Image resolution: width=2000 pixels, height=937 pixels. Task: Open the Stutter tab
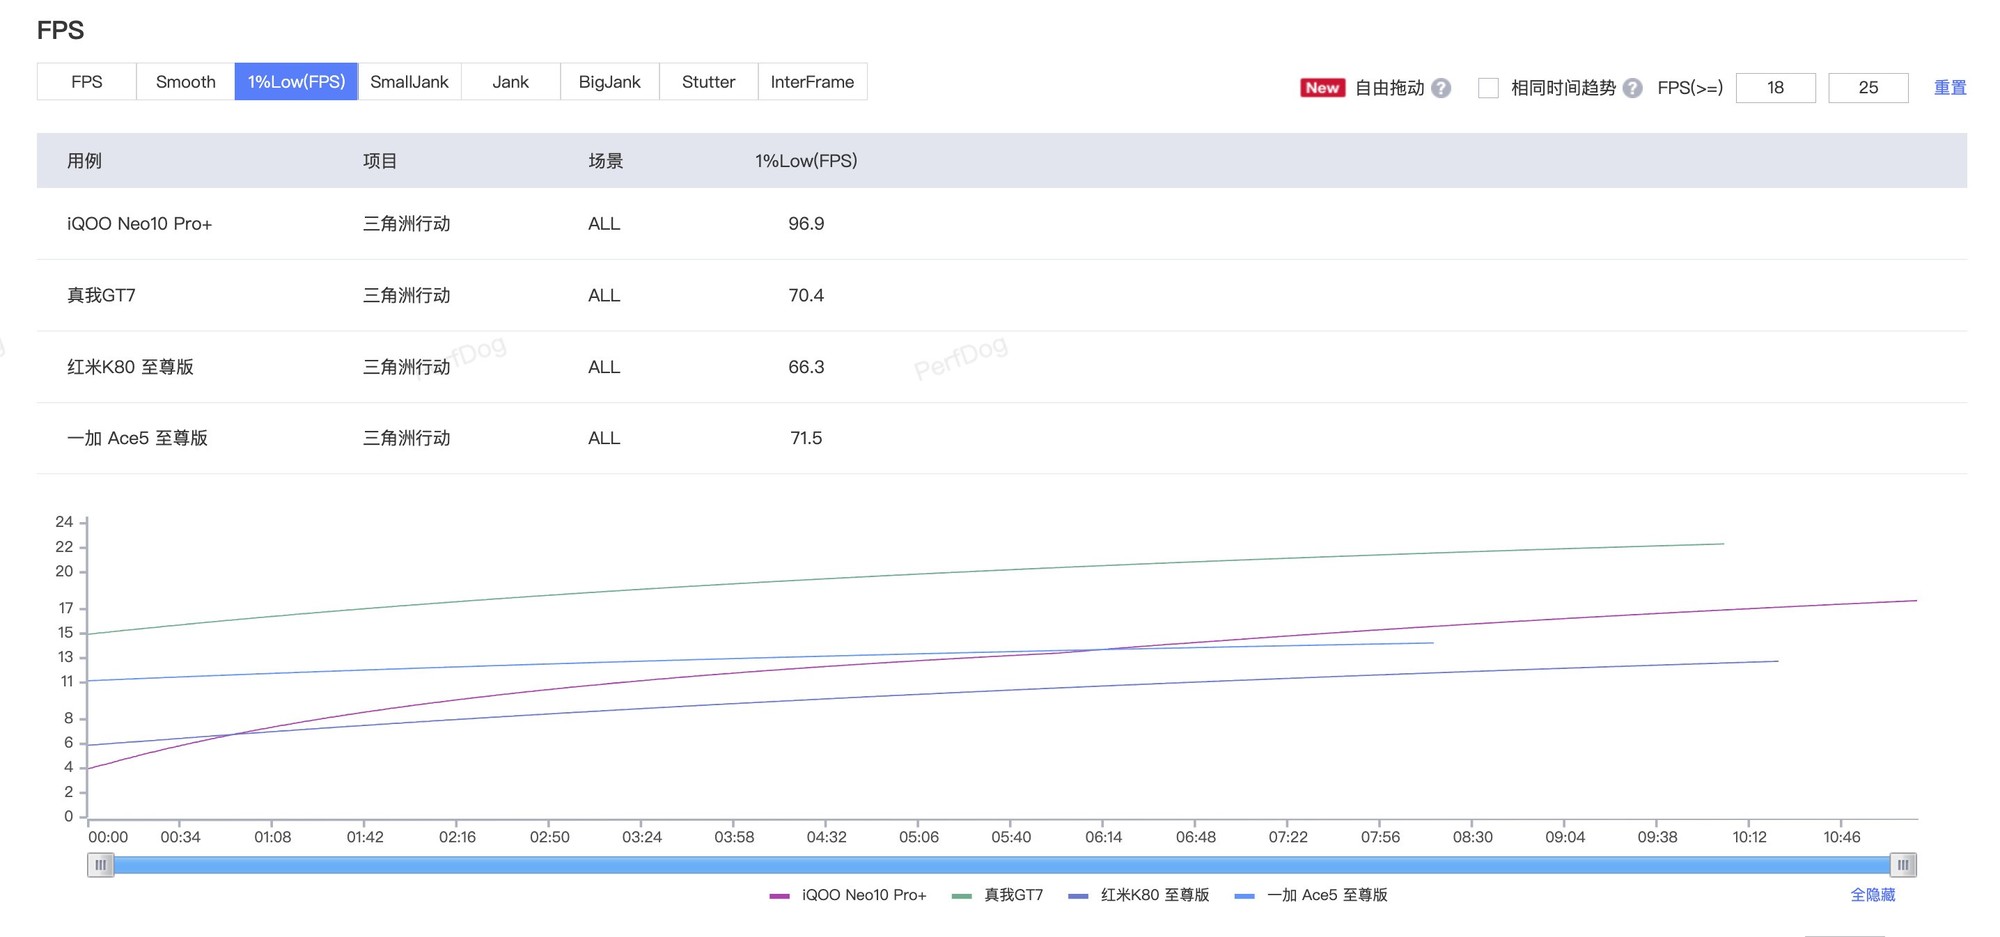click(708, 82)
